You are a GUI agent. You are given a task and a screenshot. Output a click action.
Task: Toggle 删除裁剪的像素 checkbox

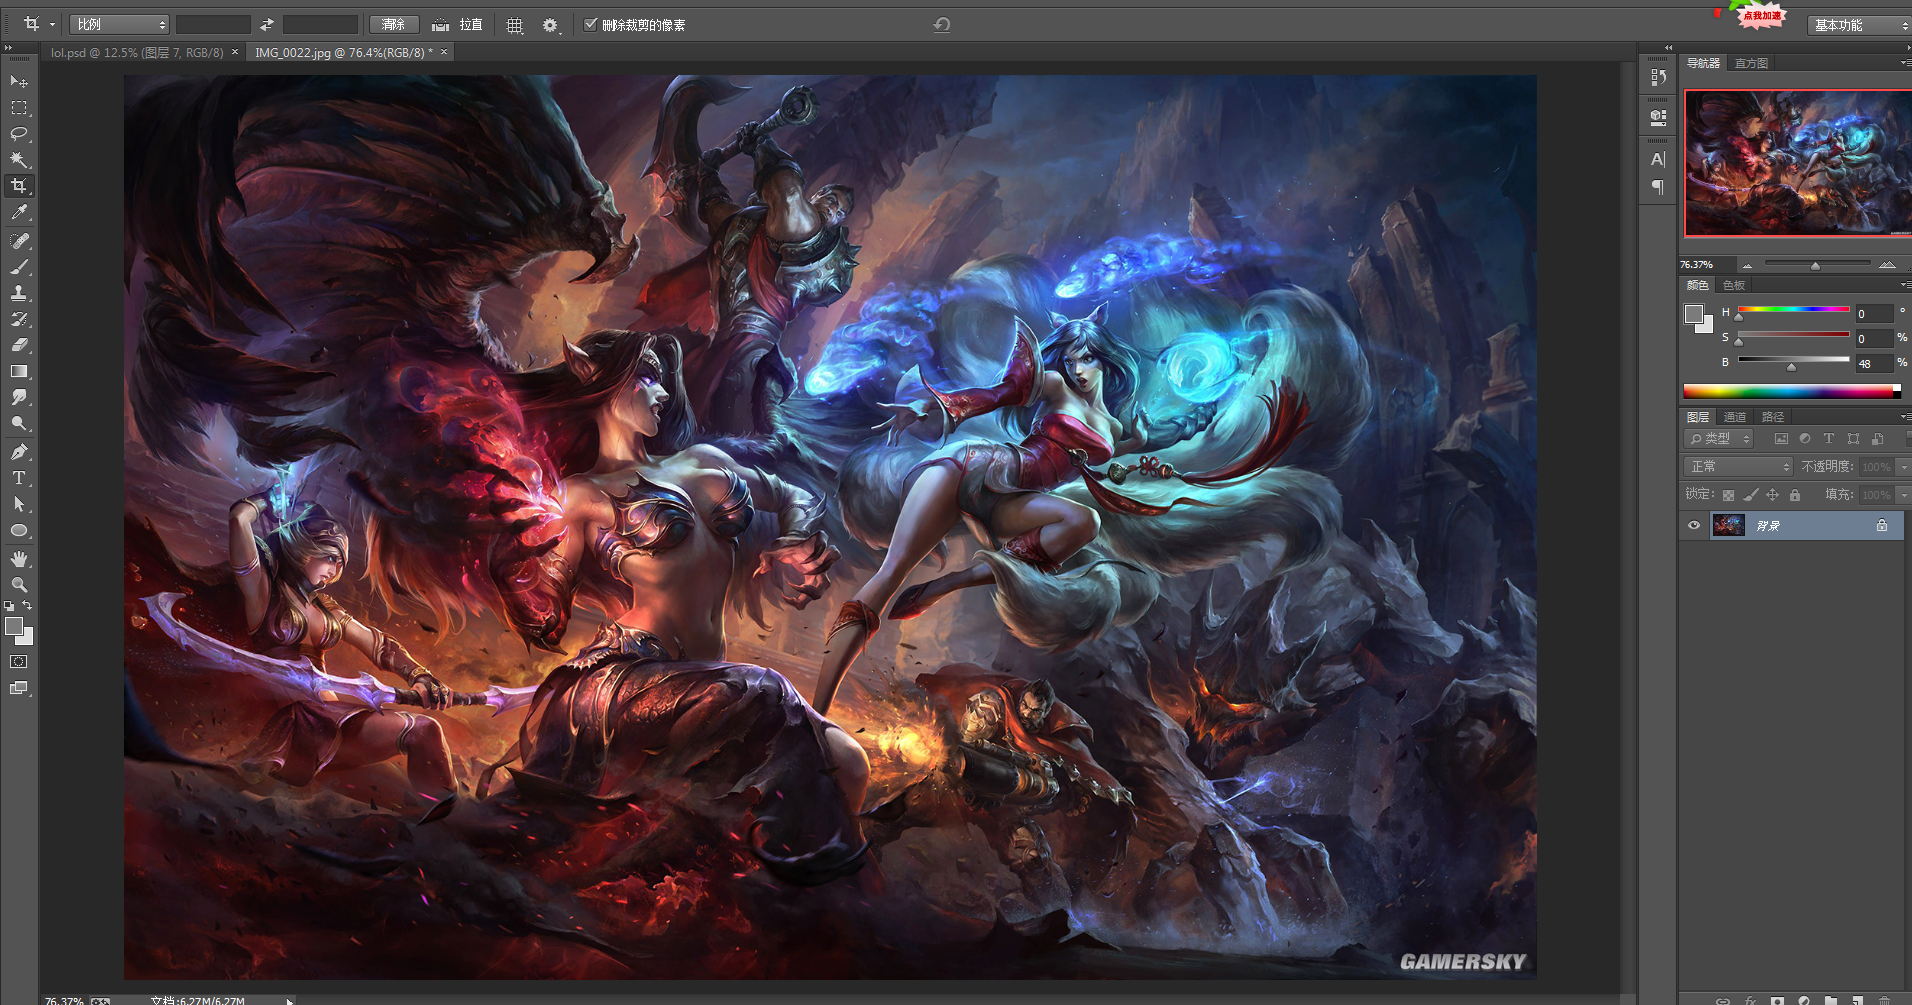(x=591, y=24)
